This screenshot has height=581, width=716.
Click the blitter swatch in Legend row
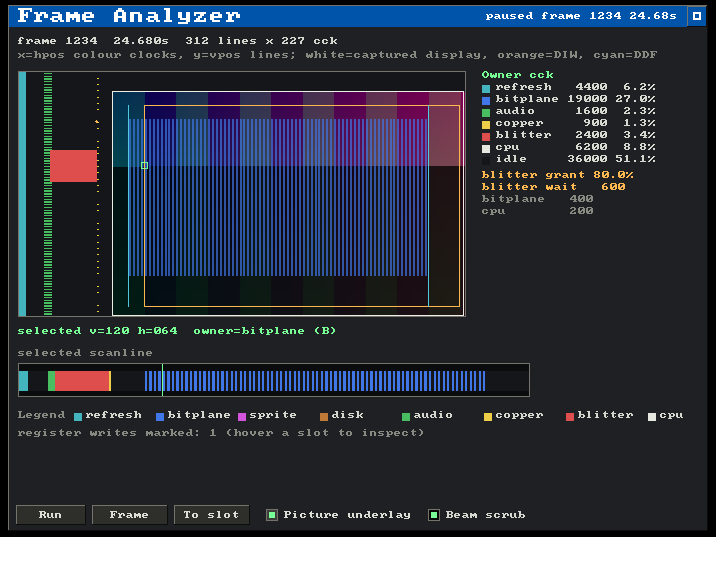570,417
